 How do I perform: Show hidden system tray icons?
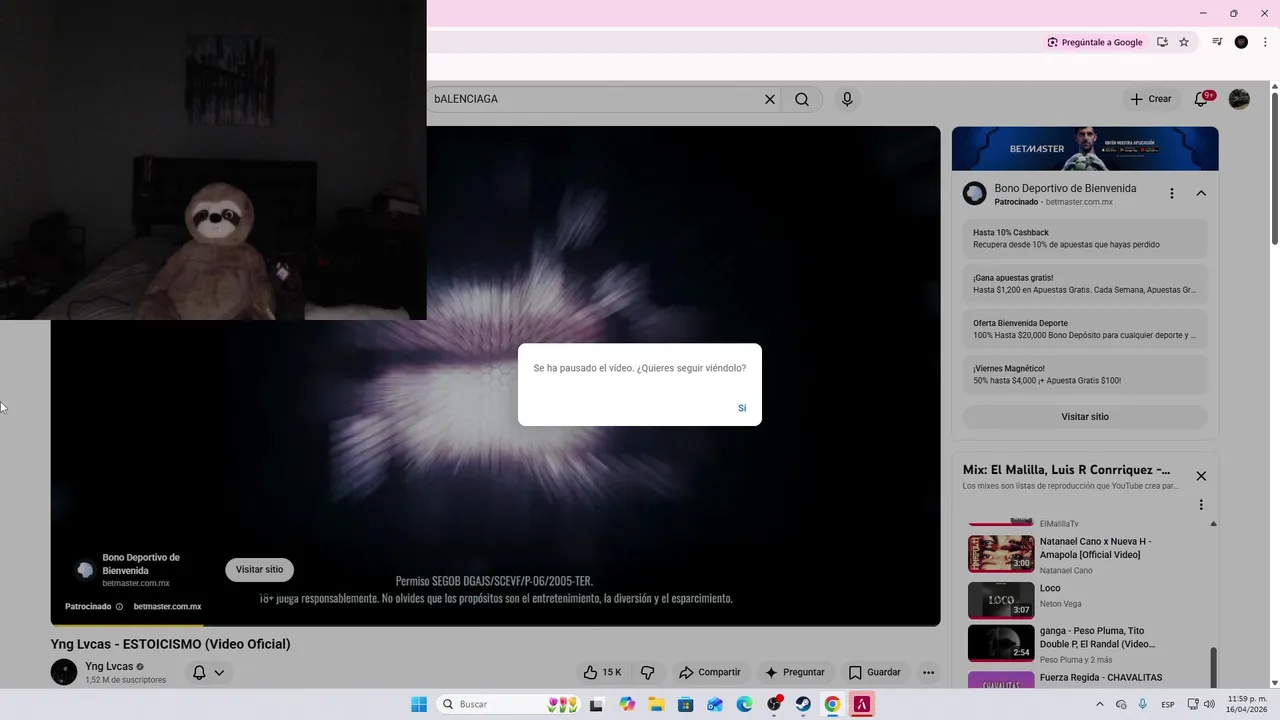[1100, 704]
